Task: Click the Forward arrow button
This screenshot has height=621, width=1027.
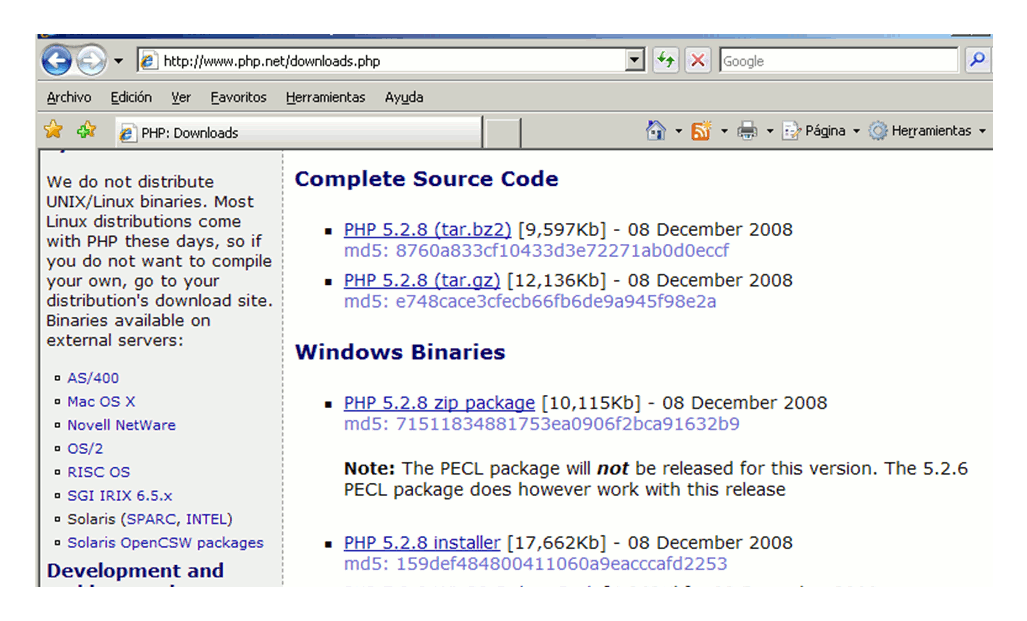Action: (91, 61)
